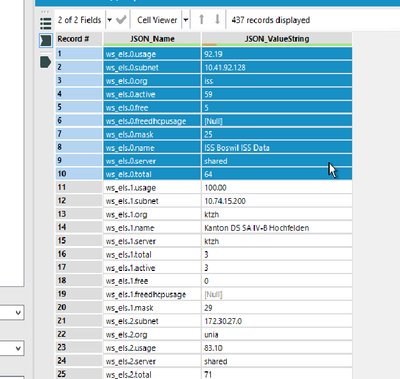Click 'ws_els.0.freedhcpusage' cell
Screen dimensions: 400x379
click(152, 121)
